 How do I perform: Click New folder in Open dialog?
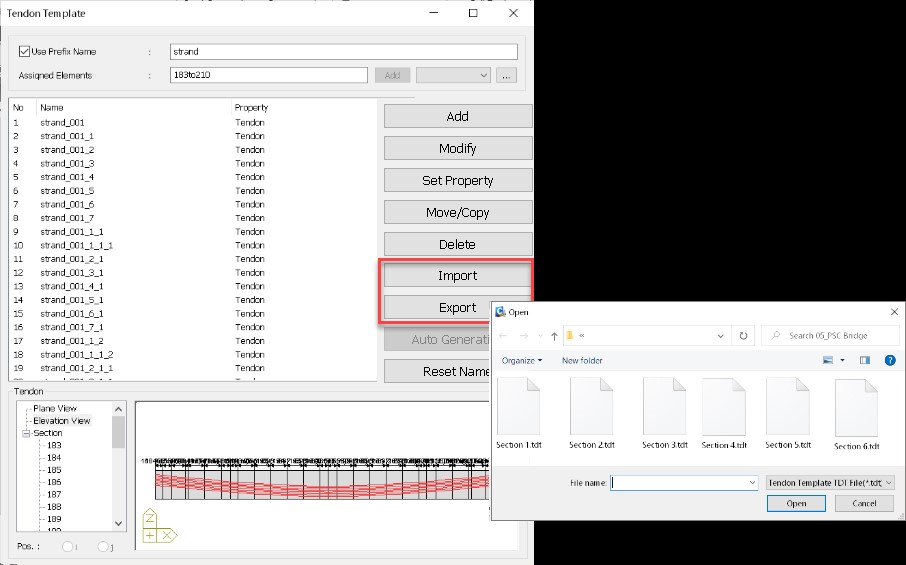(582, 360)
